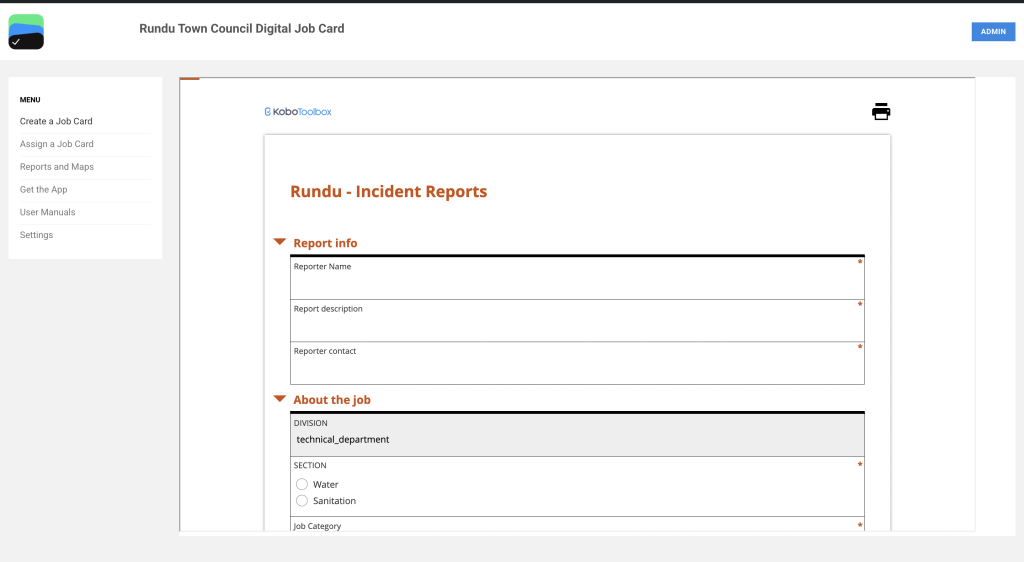The width and height of the screenshot is (1024, 562).
Task: Open Settings in the sidebar menu
Action: coord(36,235)
